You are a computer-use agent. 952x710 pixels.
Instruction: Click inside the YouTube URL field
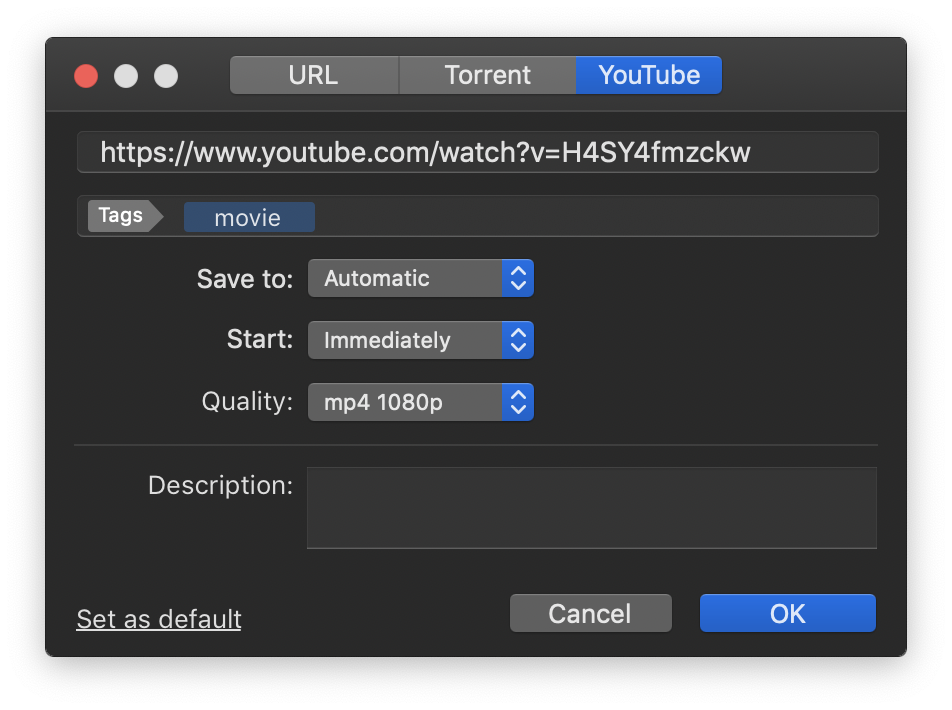[477, 151]
